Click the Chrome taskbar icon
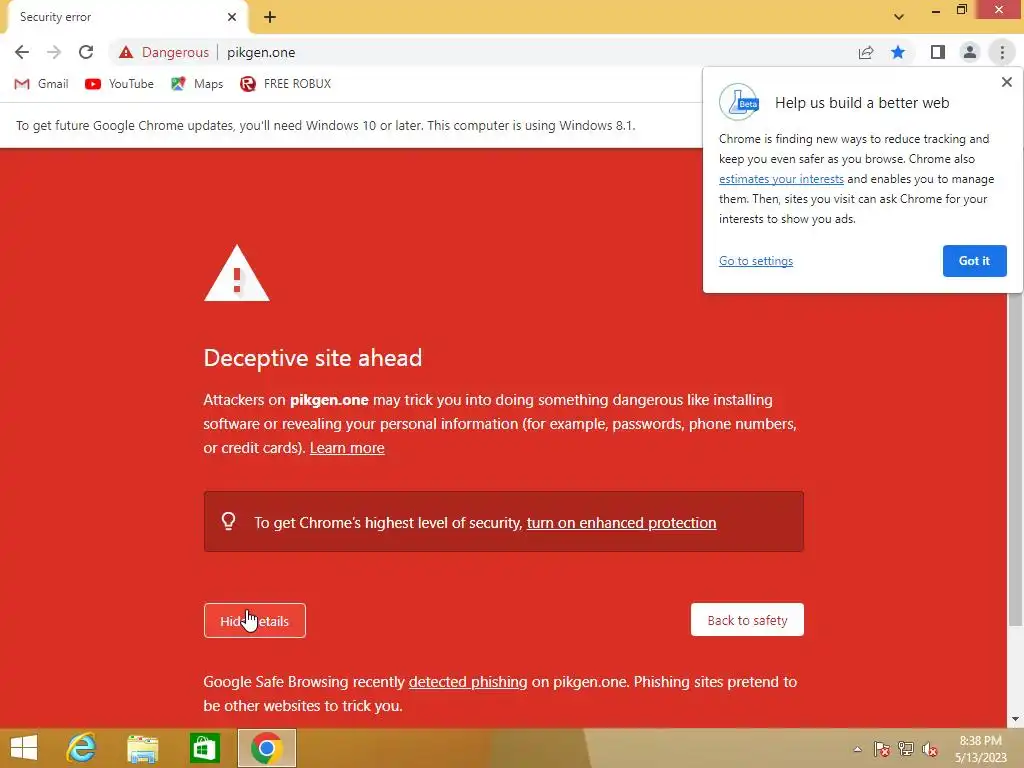This screenshot has width=1024, height=768. [266, 748]
